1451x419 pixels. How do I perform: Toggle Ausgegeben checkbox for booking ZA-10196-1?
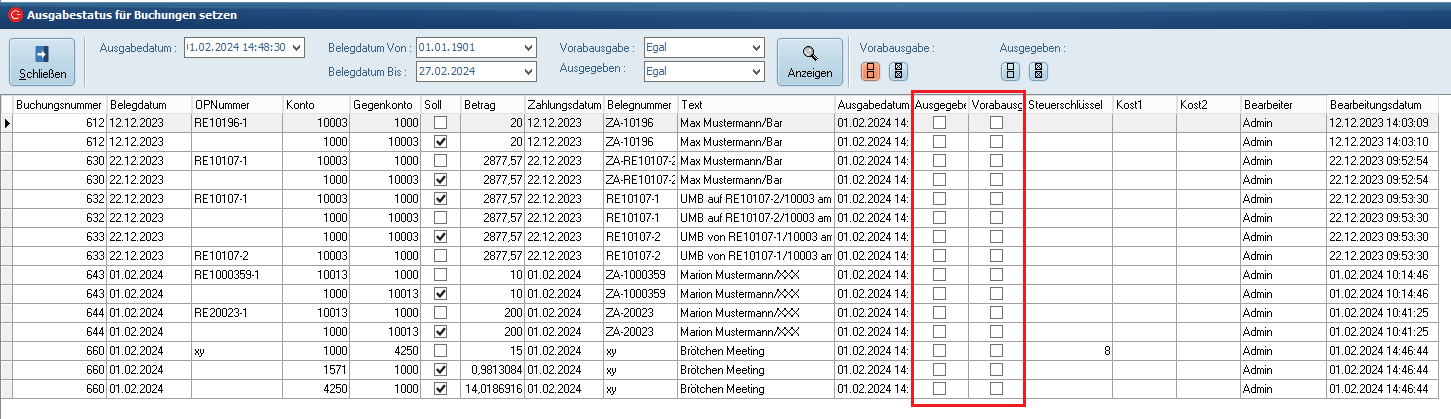[939, 123]
